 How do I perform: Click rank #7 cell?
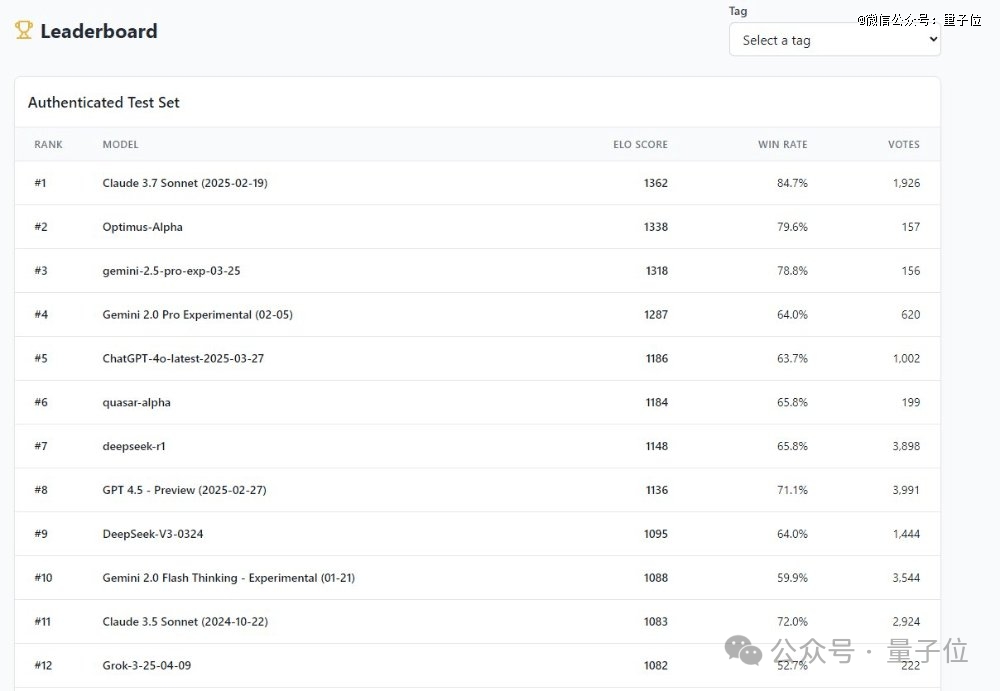(x=41, y=447)
